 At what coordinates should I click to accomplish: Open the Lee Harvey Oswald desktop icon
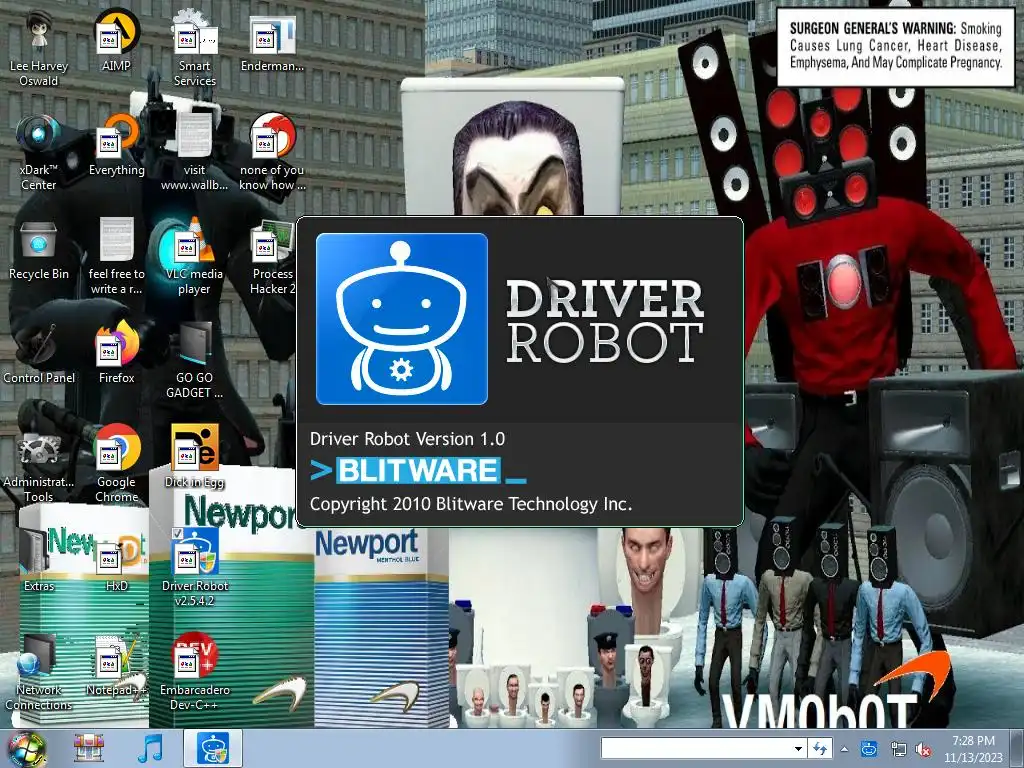[39, 49]
